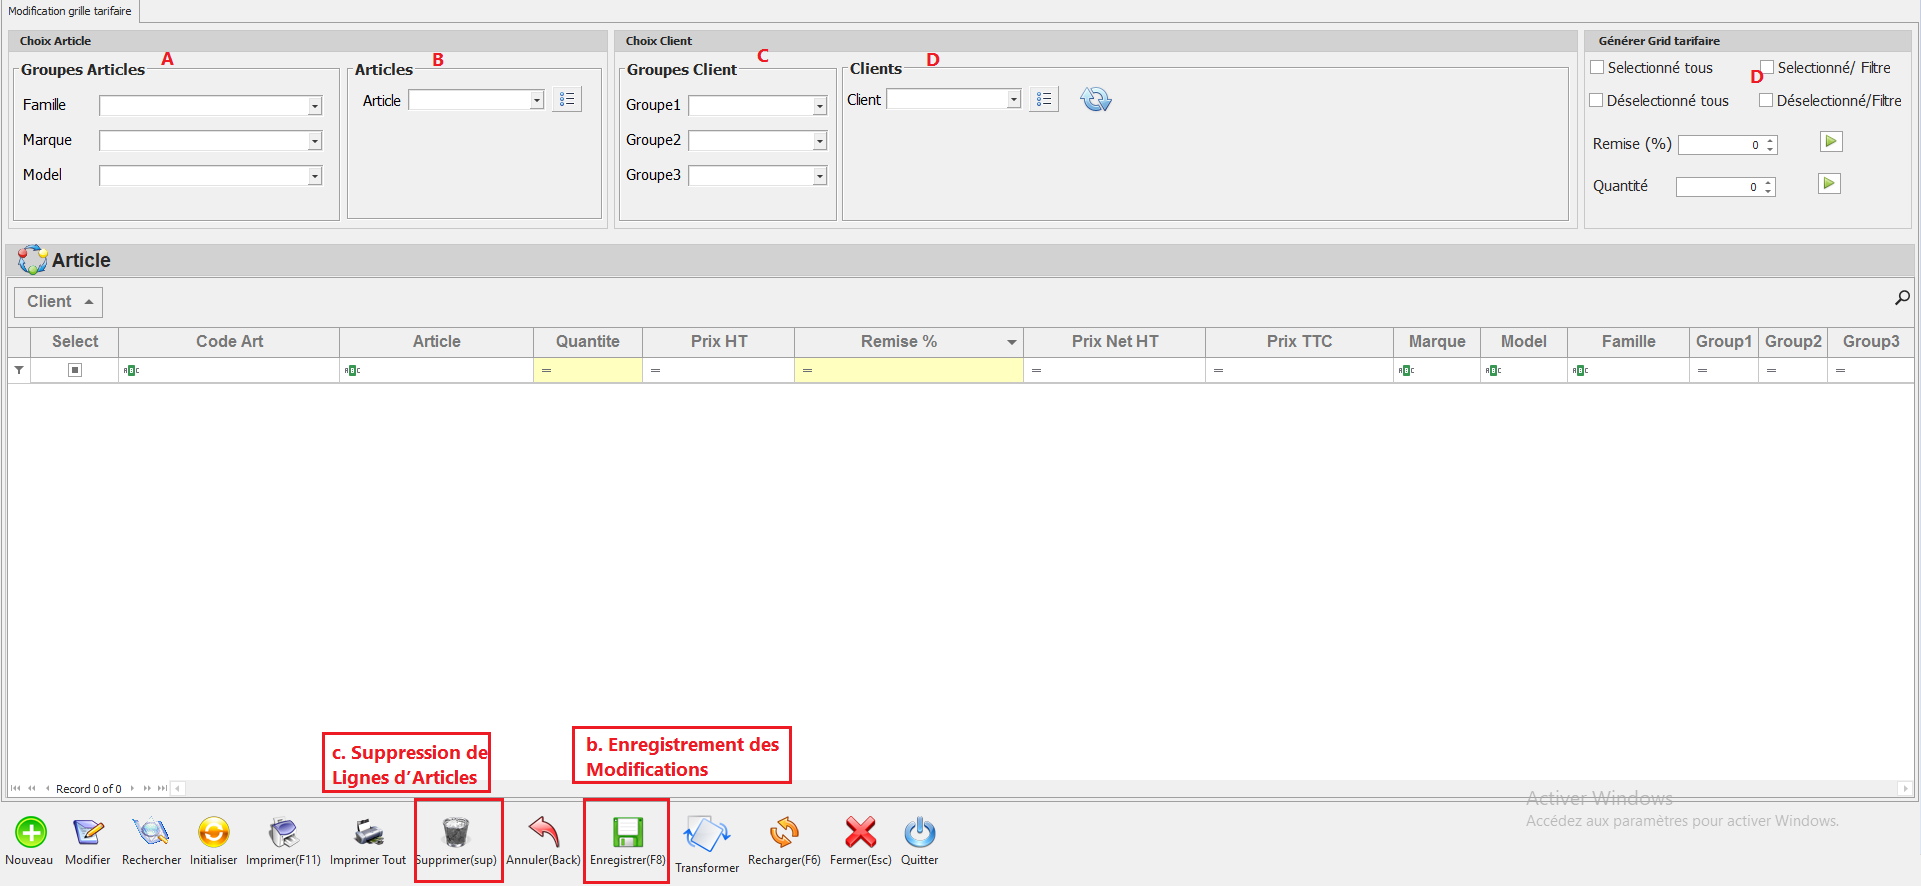Check the Déselectionné/Filtre option
The width and height of the screenshot is (1921, 886).
pyautogui.click(x=1766, y=101)
